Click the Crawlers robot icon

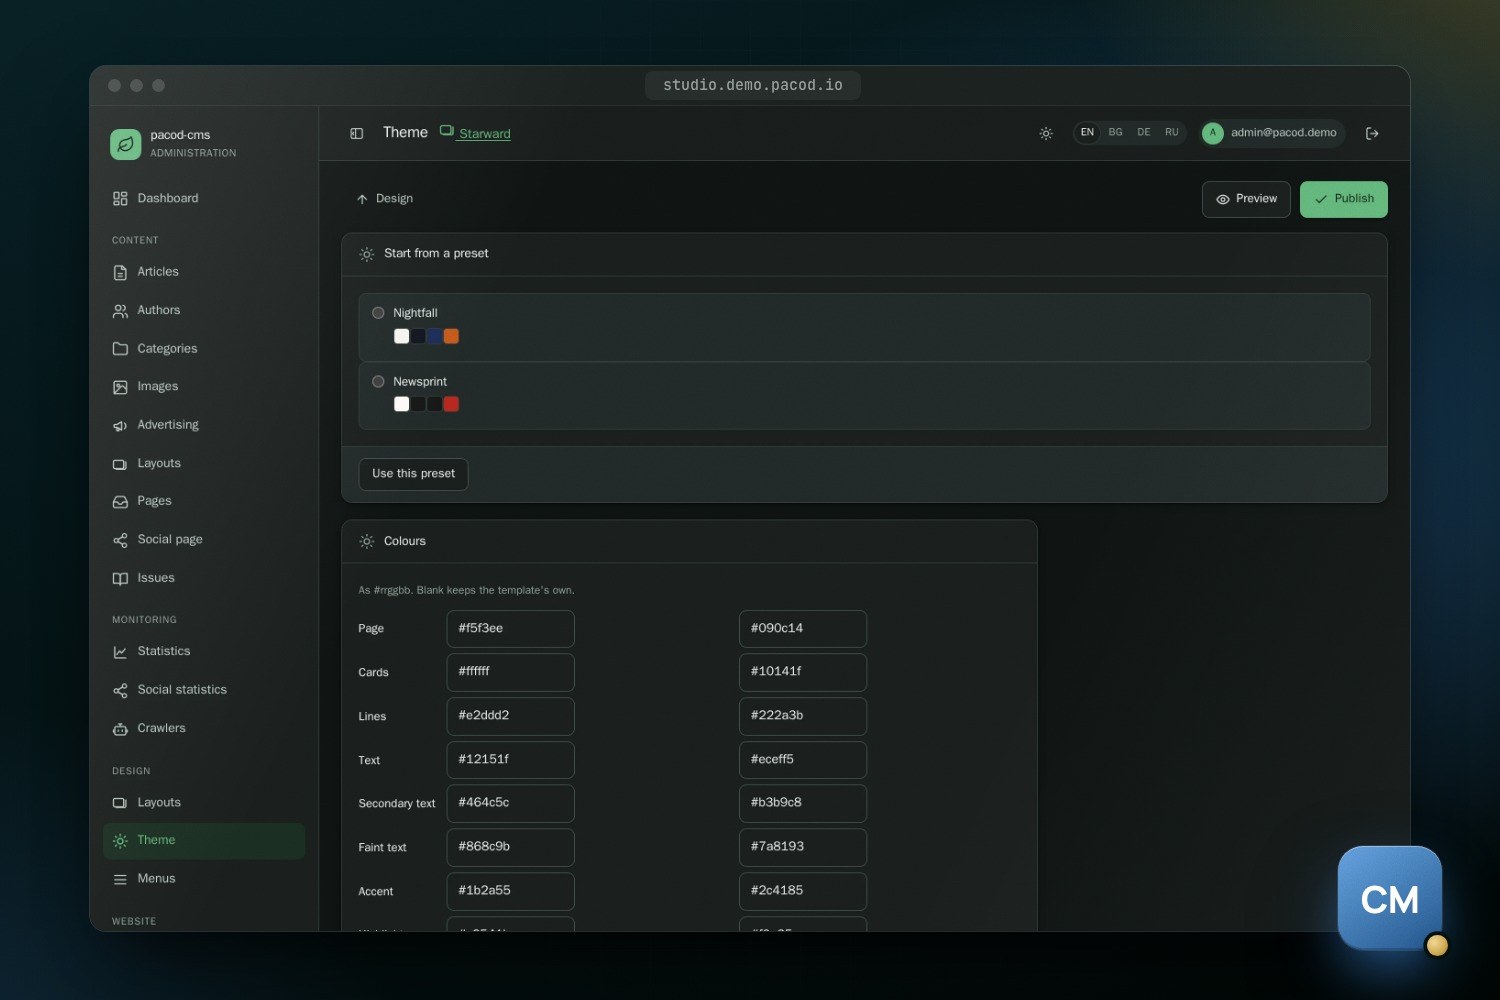(120, 728)
